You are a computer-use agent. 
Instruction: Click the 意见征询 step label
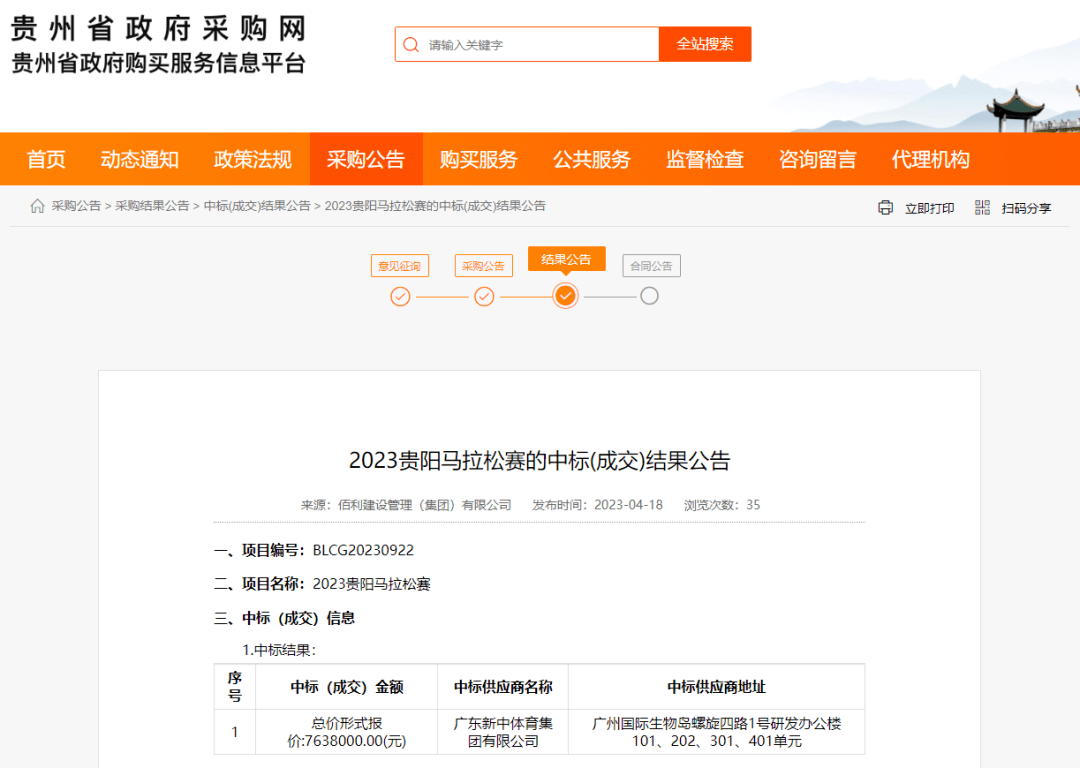point(400,266)
